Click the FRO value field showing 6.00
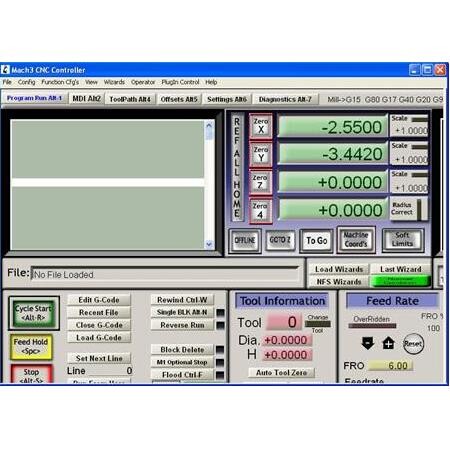The image size is (450, 450). 391,366
